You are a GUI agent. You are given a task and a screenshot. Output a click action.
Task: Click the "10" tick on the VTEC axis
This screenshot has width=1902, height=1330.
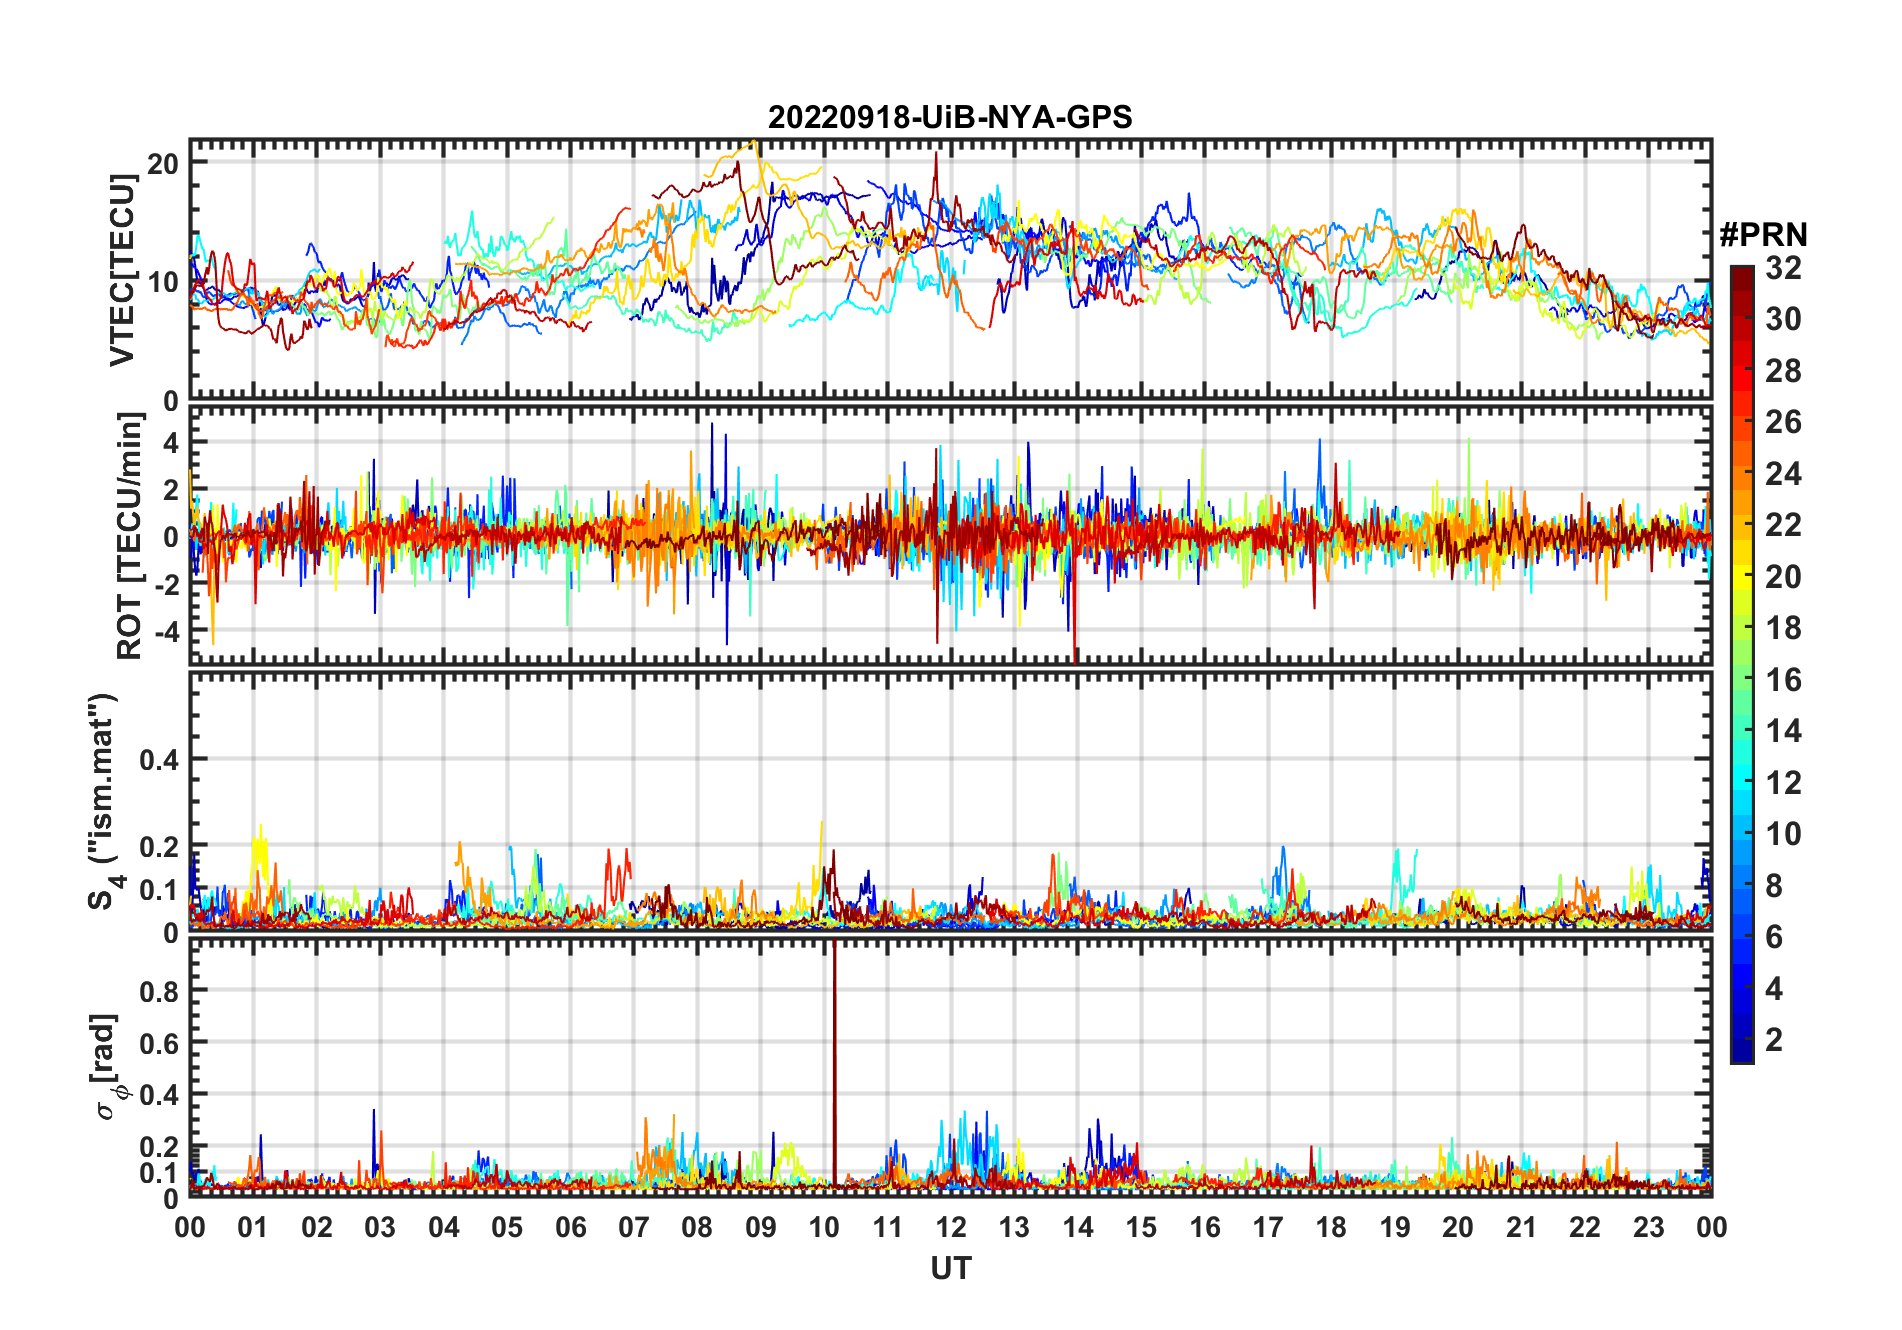(163, 282)
